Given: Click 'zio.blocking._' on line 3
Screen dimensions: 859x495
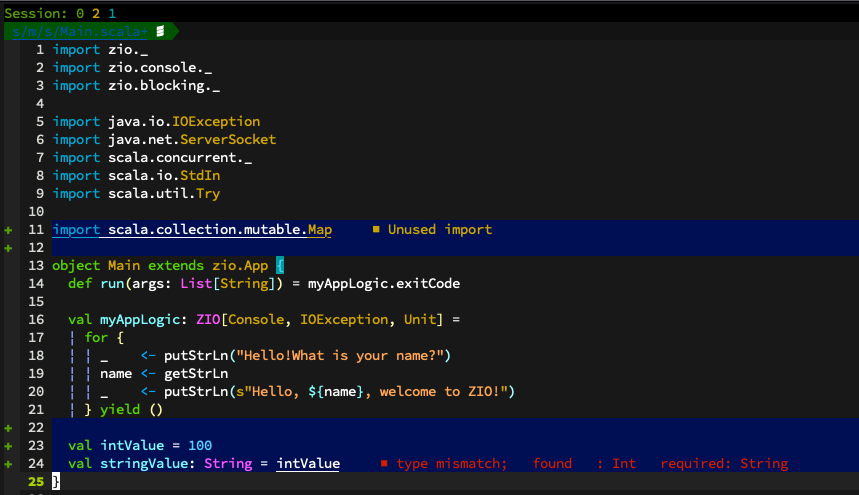Looking at the screenshot, I should pos(164,85).
